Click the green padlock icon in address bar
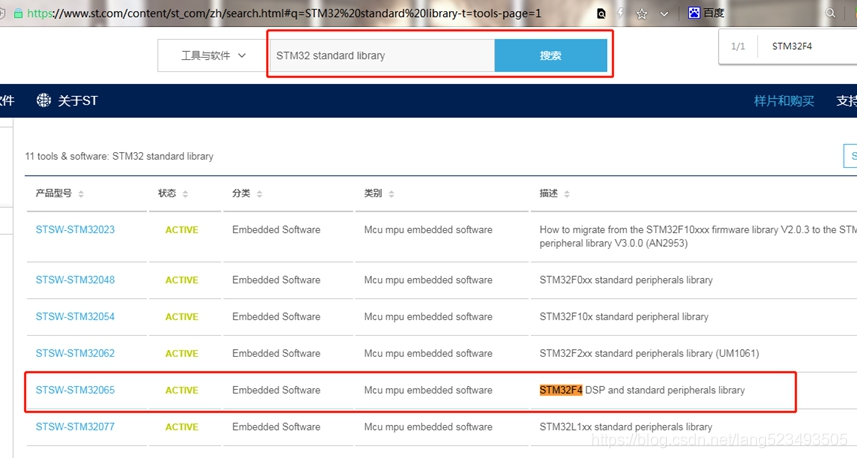 [x=18, y=14]
